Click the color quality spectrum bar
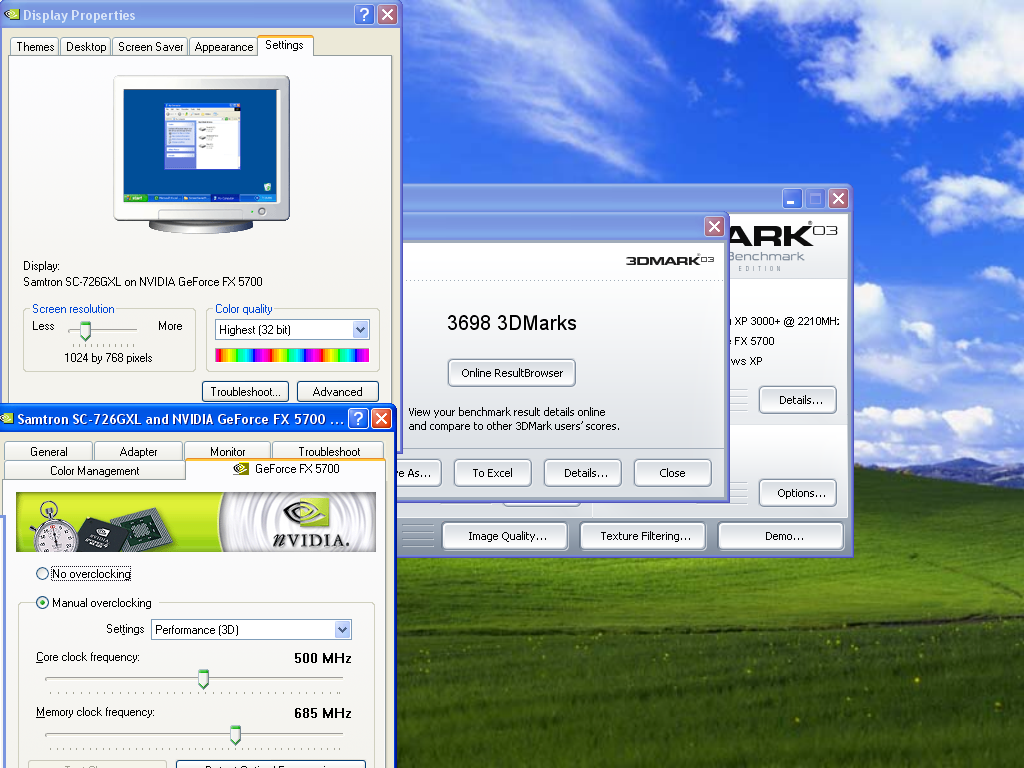 point(292,355)
